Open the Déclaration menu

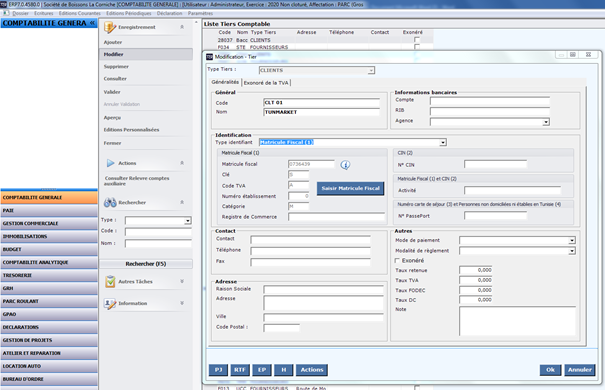169,13
